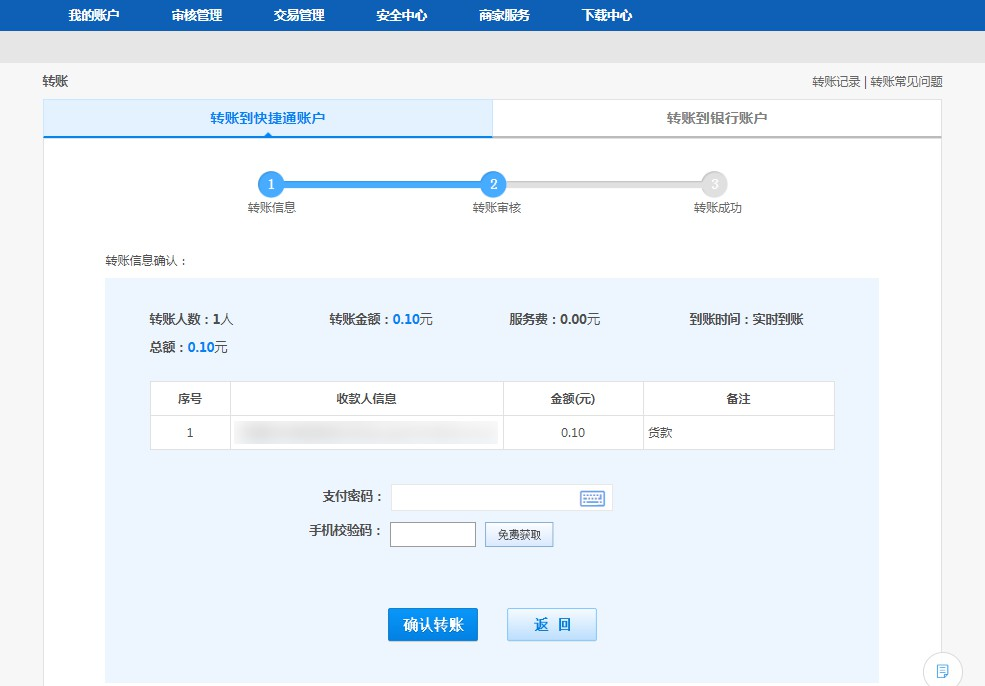Click step 1 转账信息 circle
This screenshot has height=686, width=985.
pyautogui.click(x=271, y=184)
